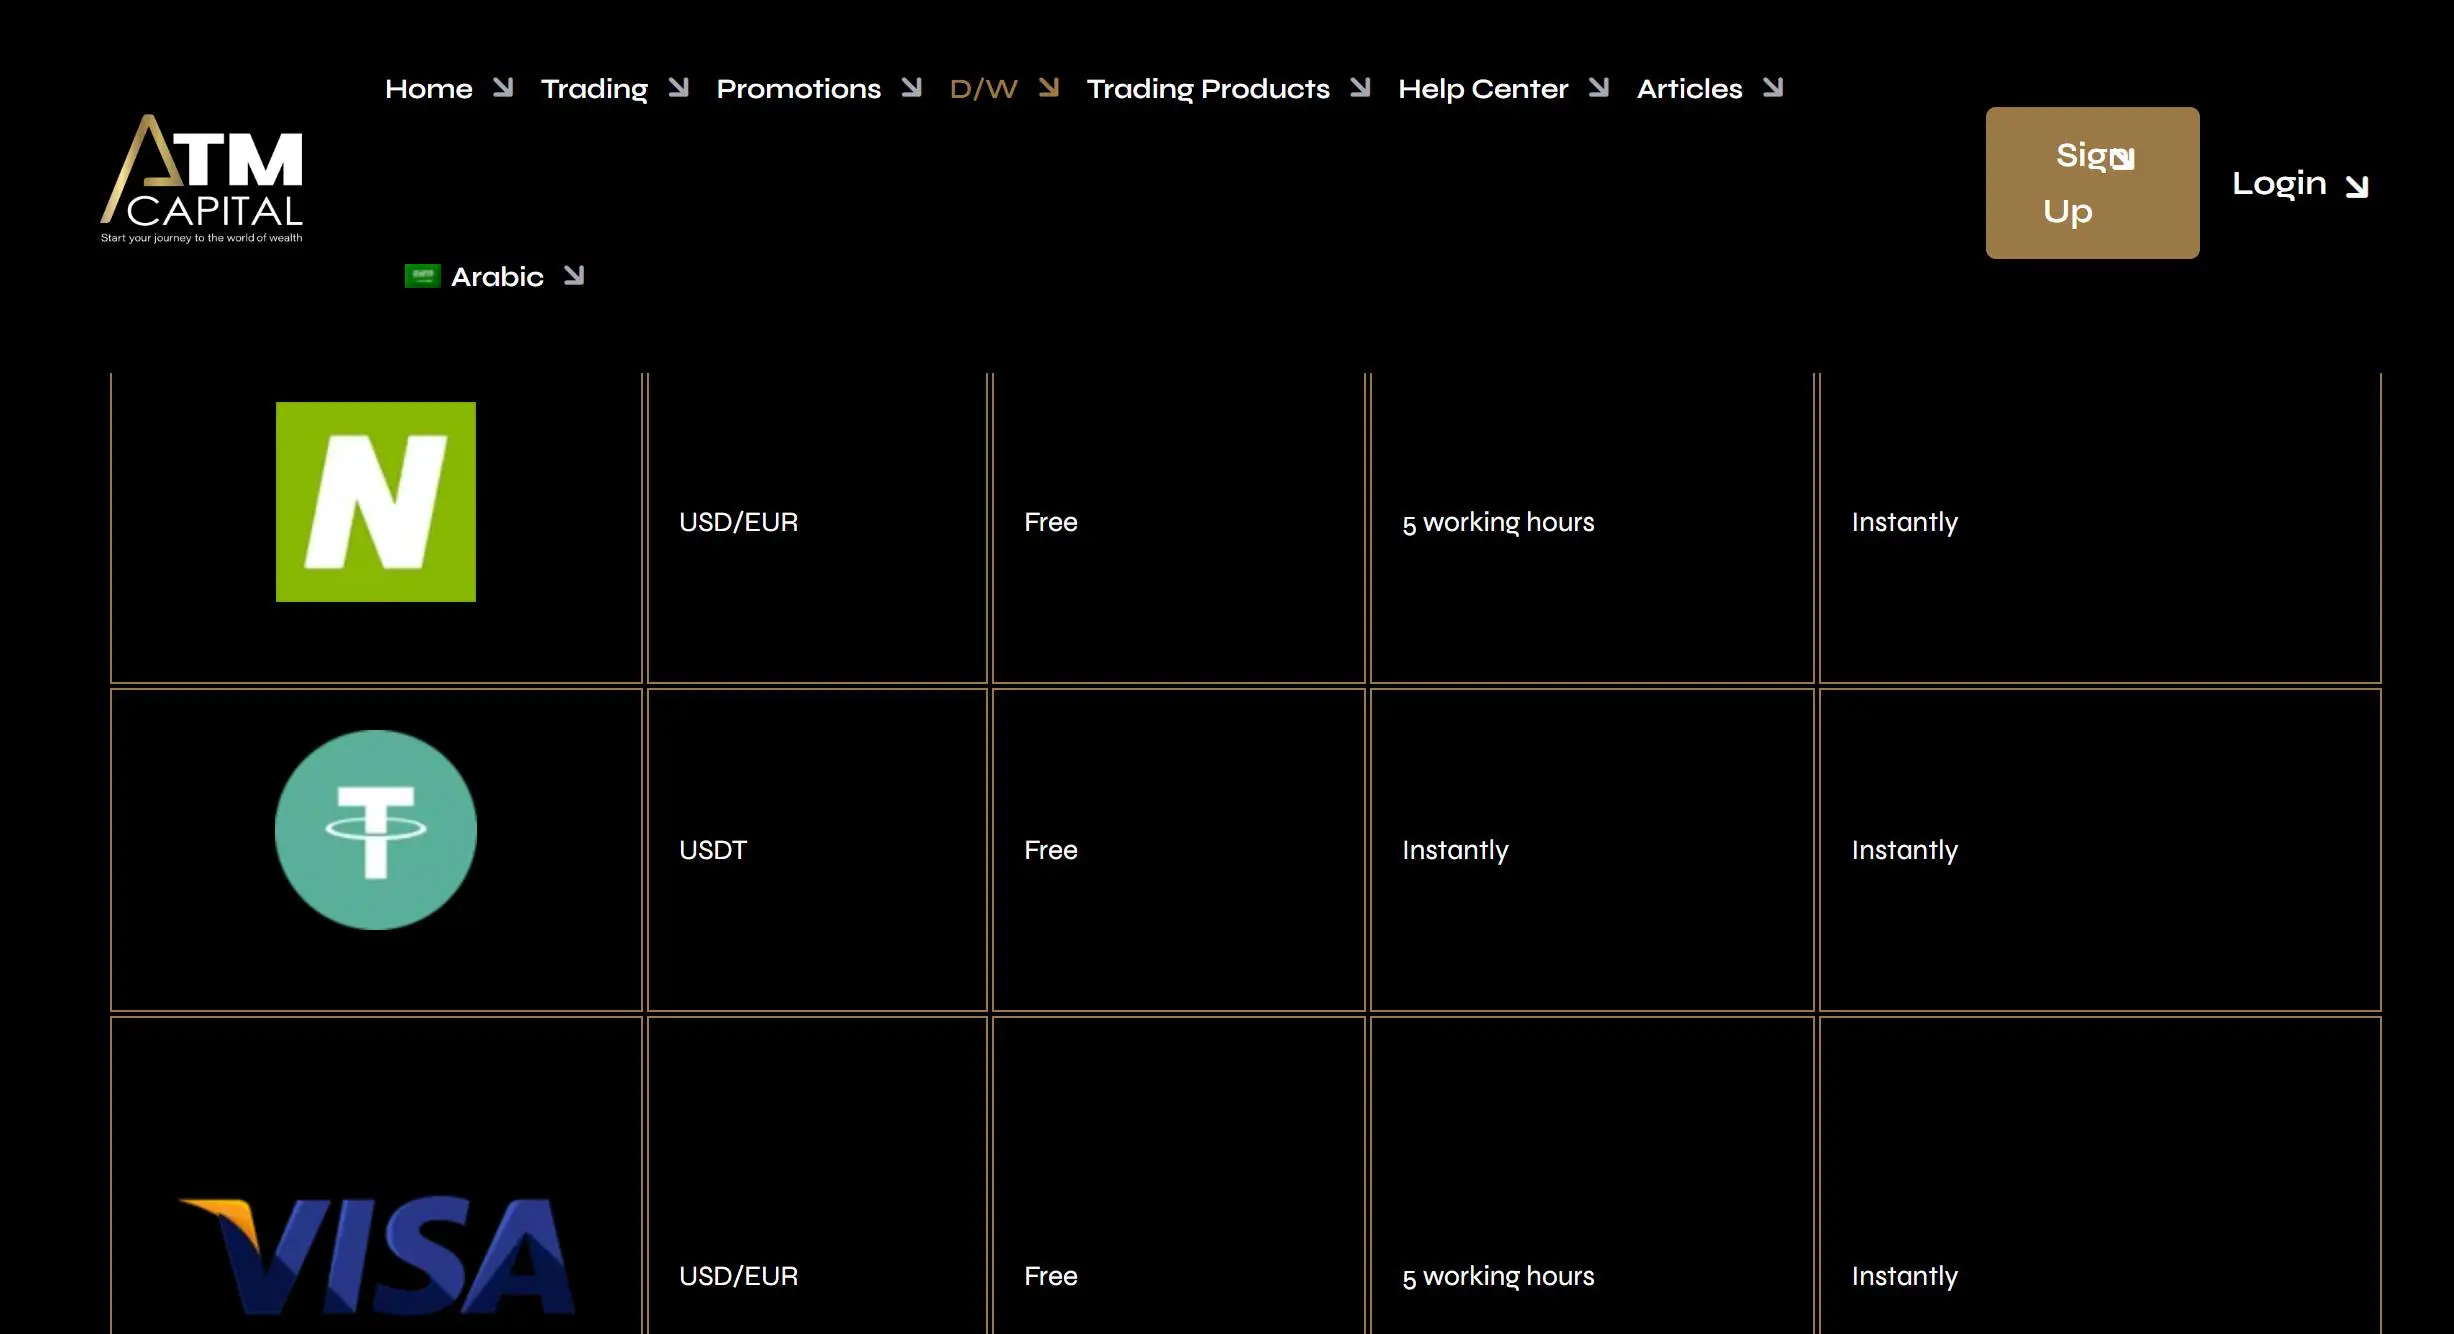Open the Promotions menu
The width and height of the screenshot is (2454, 1334).
point(799,89)
